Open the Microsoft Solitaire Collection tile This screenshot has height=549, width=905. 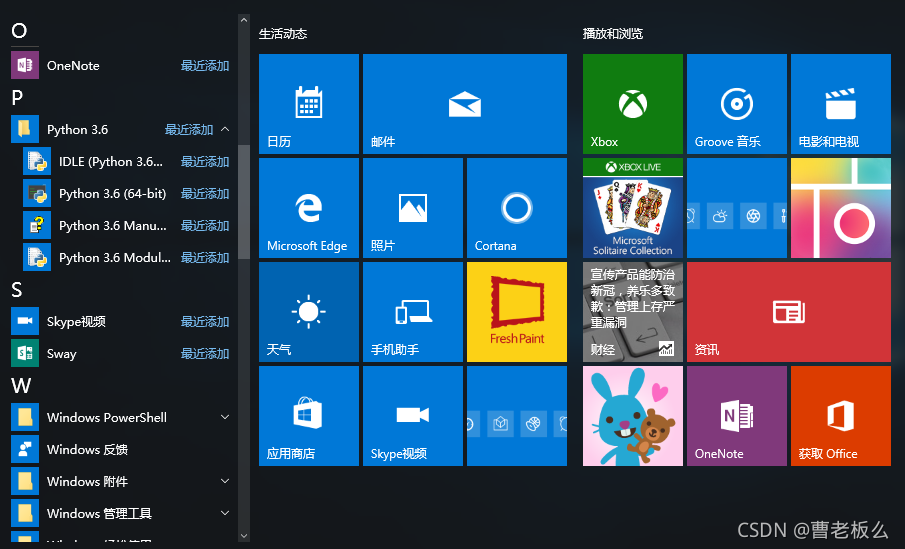point(633,208)
